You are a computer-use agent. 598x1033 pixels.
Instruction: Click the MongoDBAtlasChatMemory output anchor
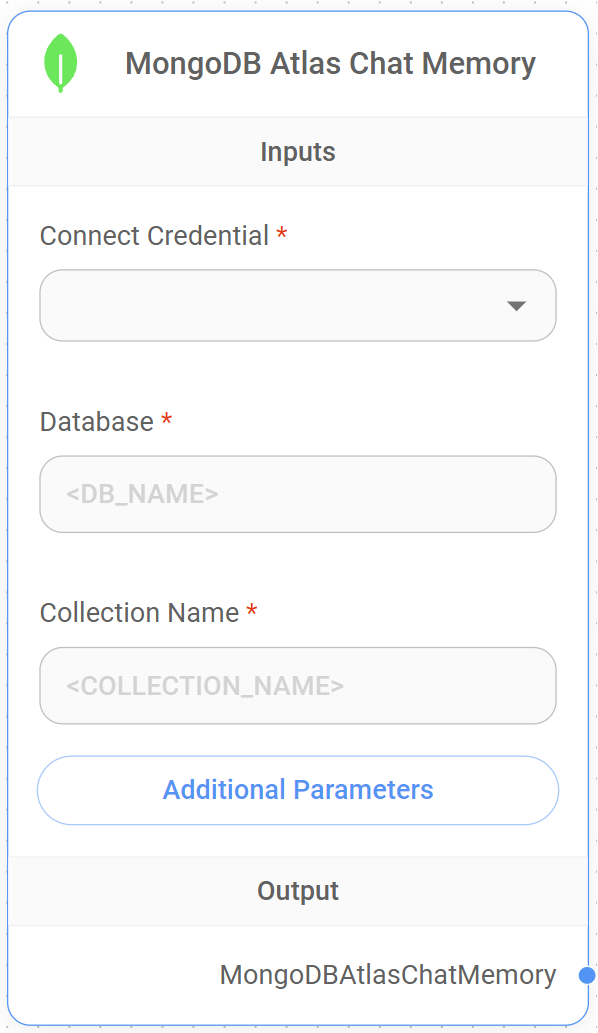point(586,973)
